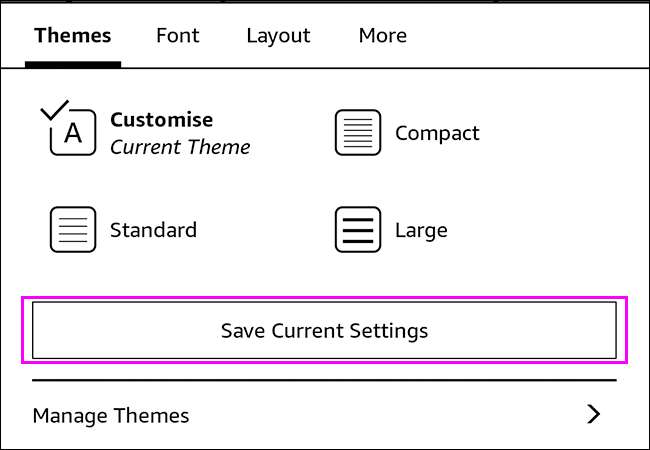Expand Manage Themes via the right chevron

click(594, 414)
